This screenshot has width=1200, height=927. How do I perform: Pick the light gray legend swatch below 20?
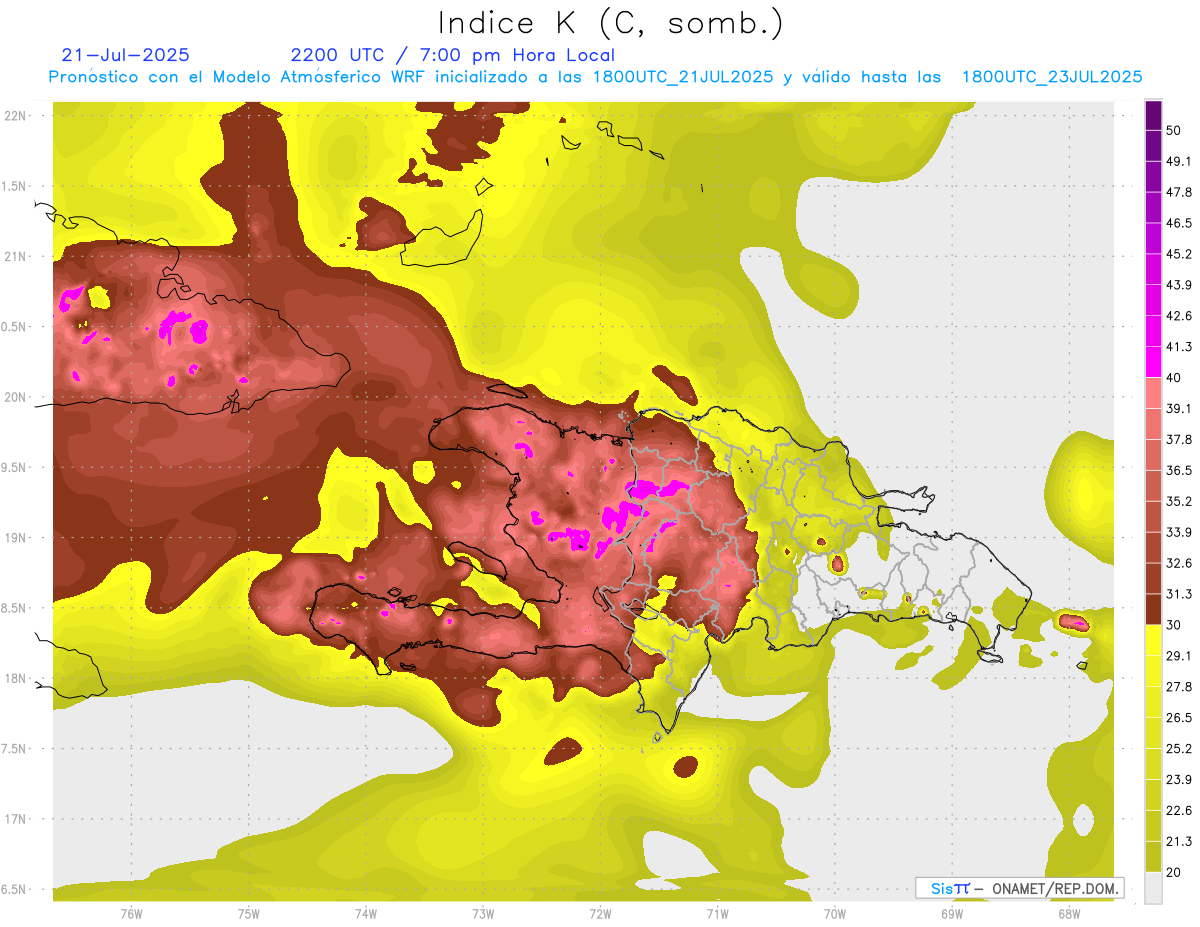[x=1153, y=888]
